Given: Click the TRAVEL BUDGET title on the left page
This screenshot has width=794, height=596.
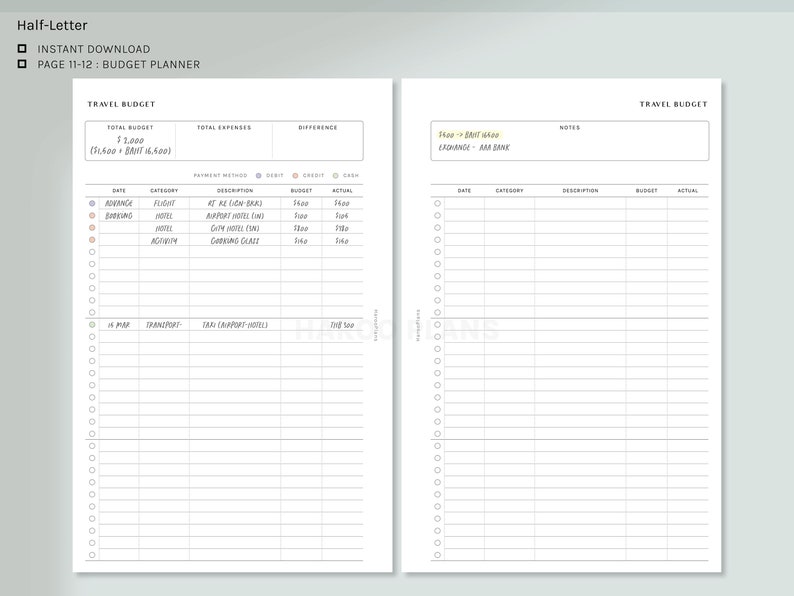Looking at the screenshot, I should point(121,104).
